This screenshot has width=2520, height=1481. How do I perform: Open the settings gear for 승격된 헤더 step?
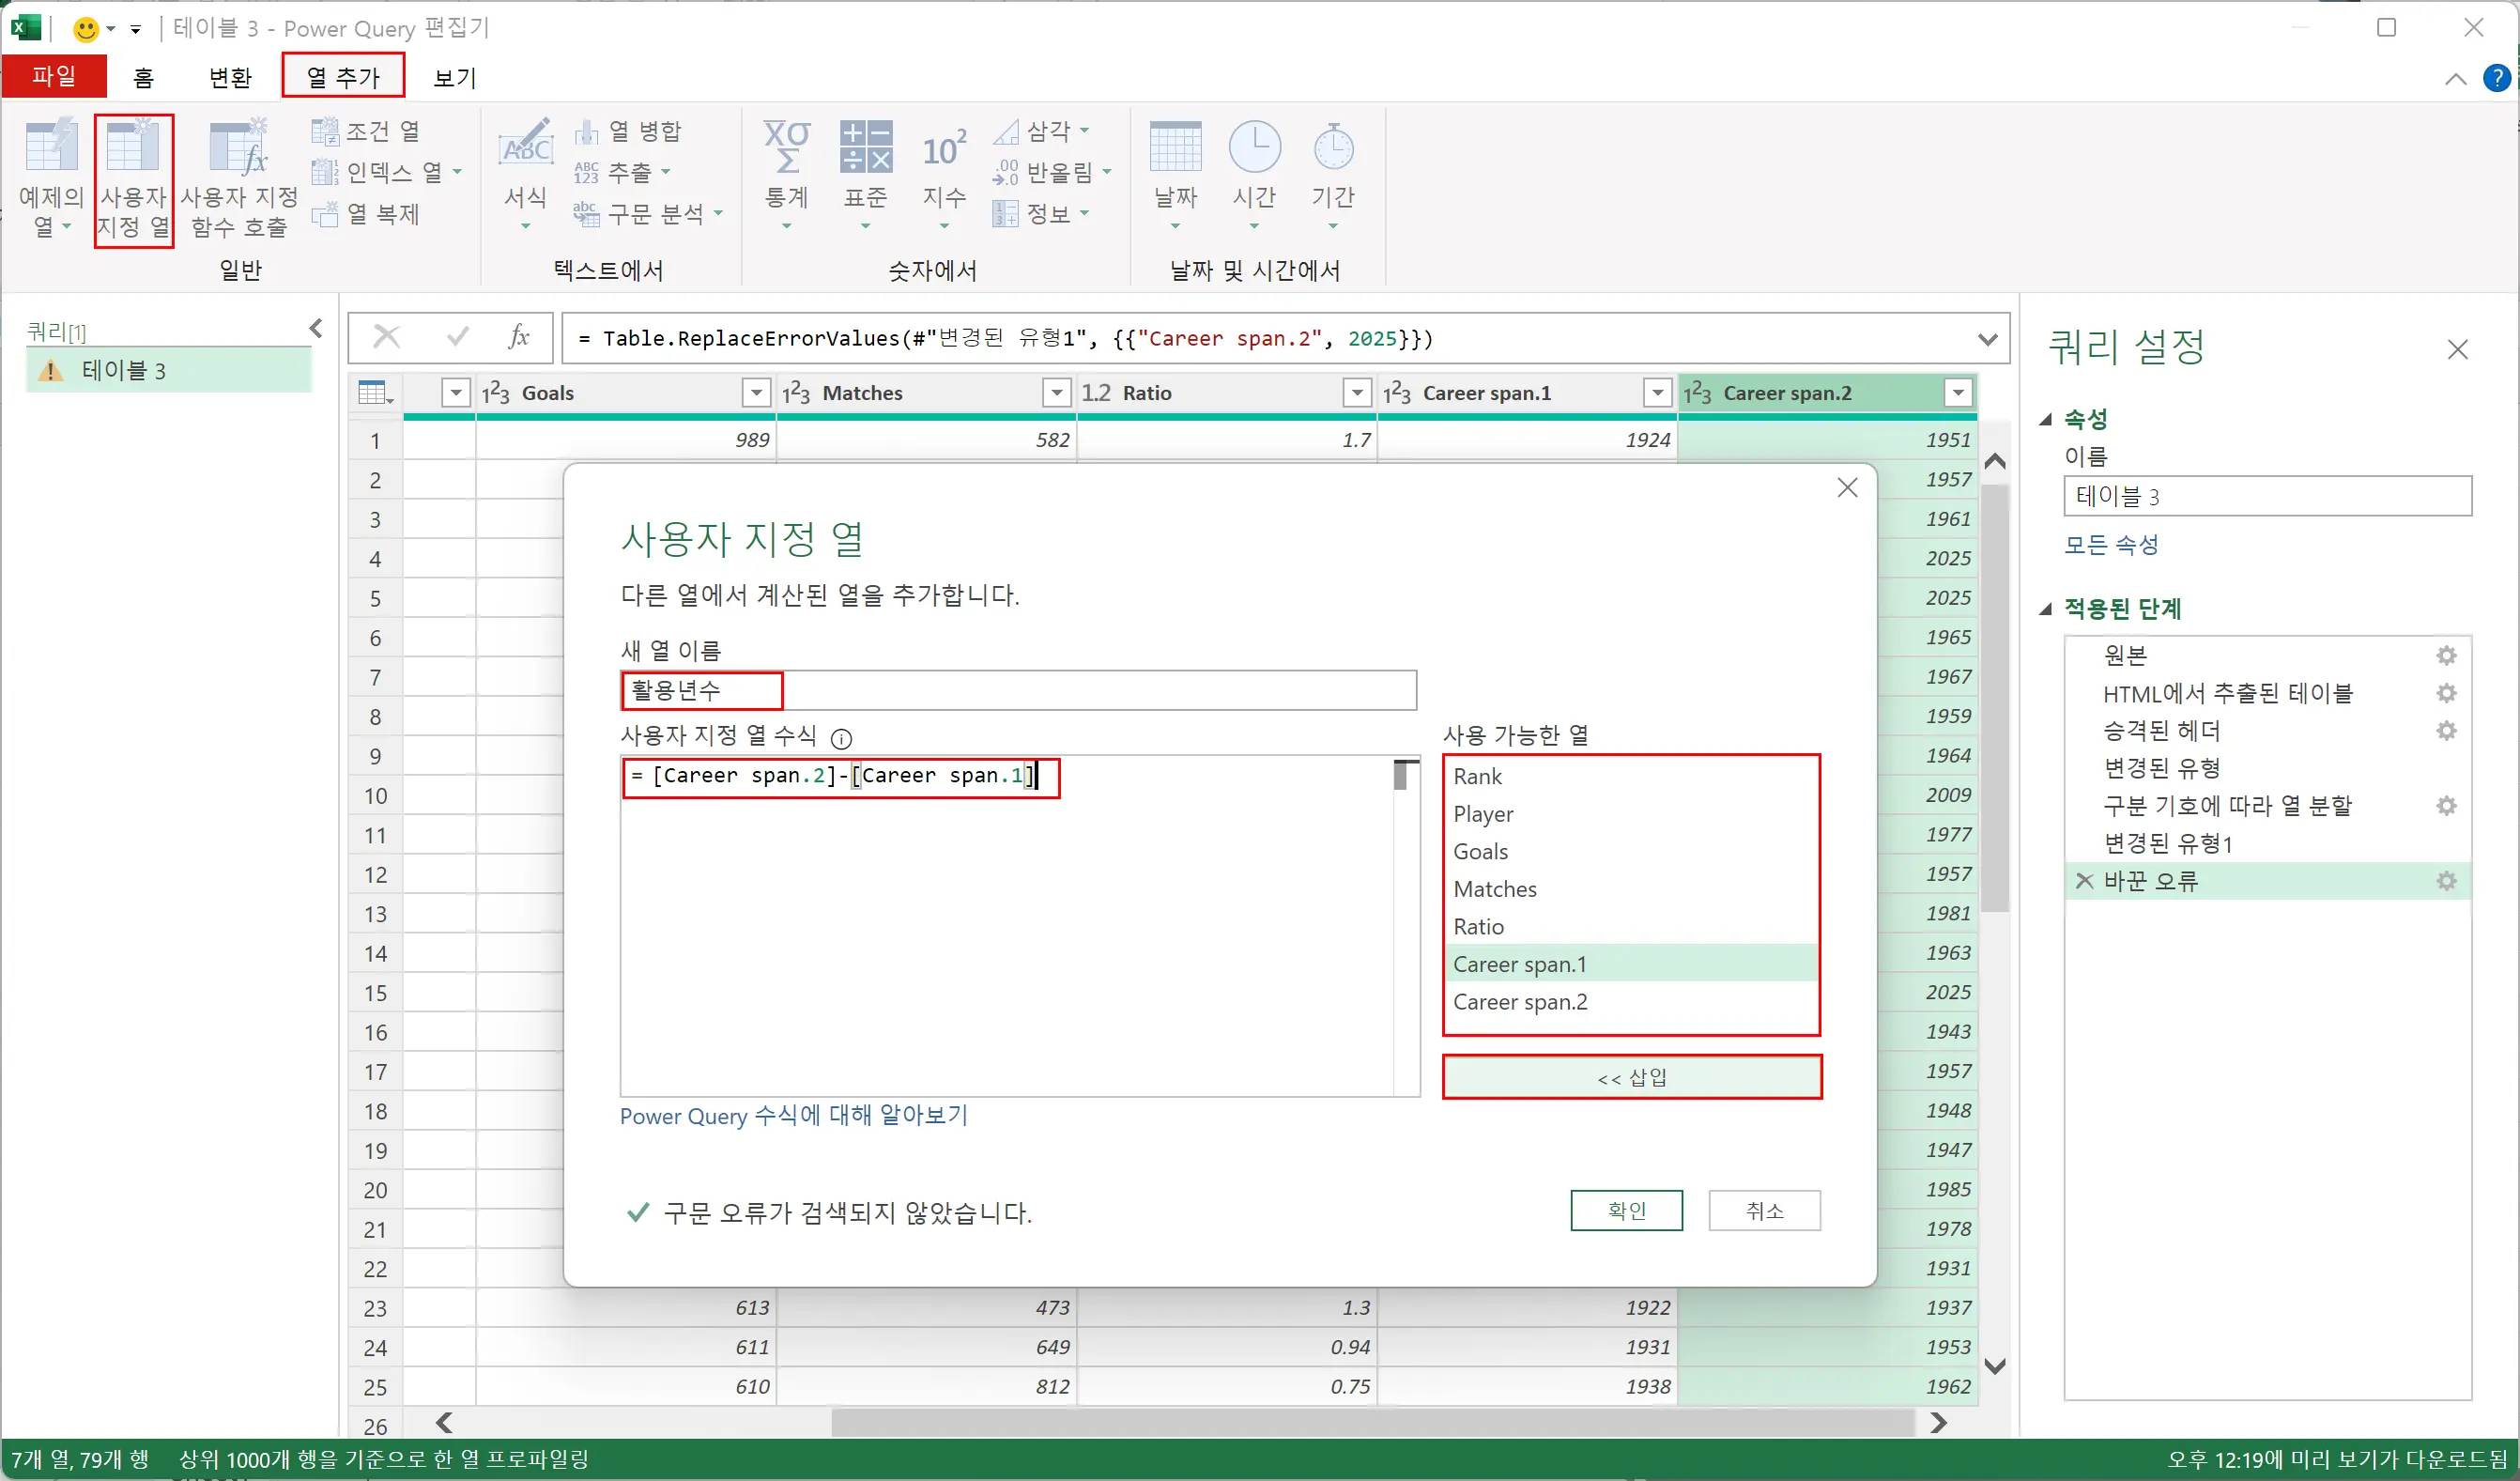click(x=2447, y=730)
